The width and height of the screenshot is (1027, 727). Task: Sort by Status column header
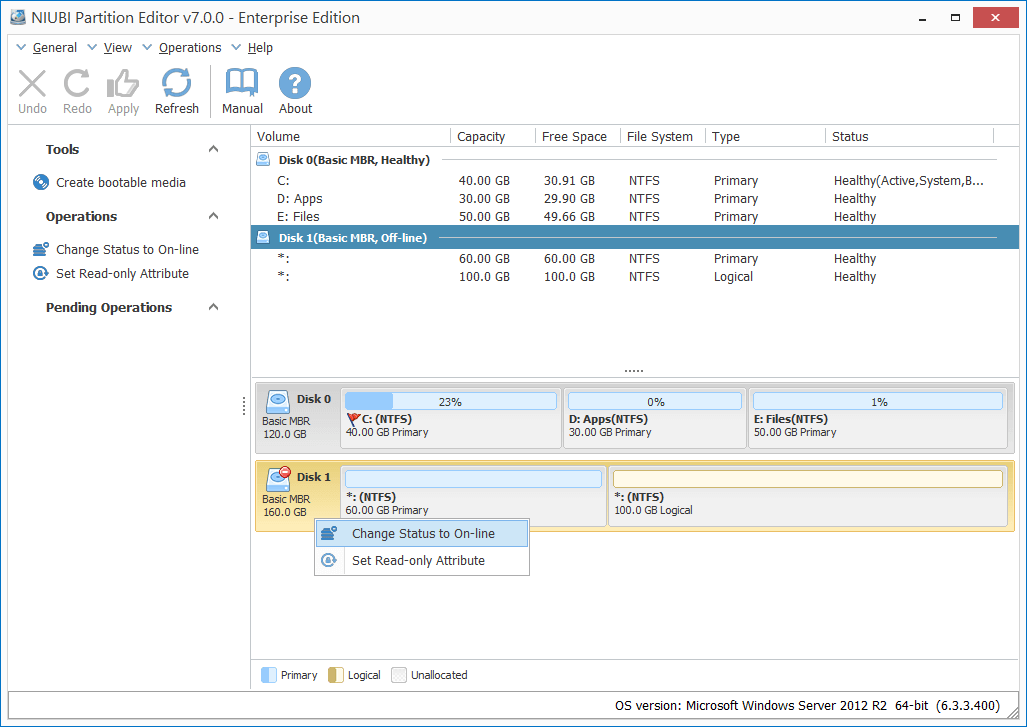tap(910, 136)
